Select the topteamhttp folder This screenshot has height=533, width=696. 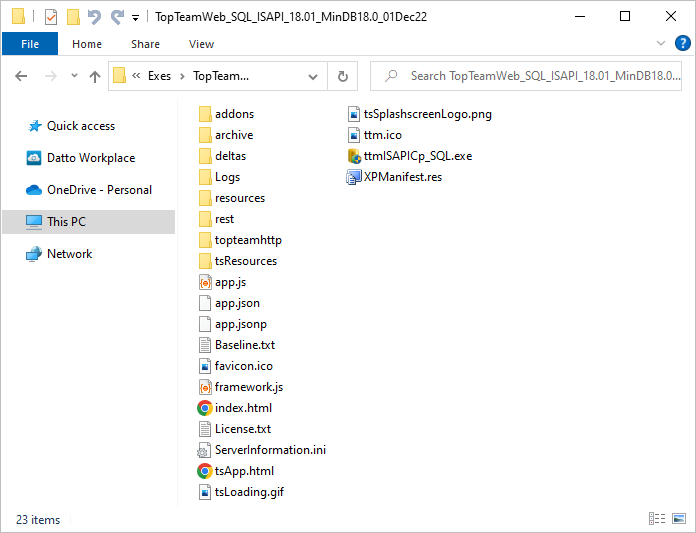(240, 240)
